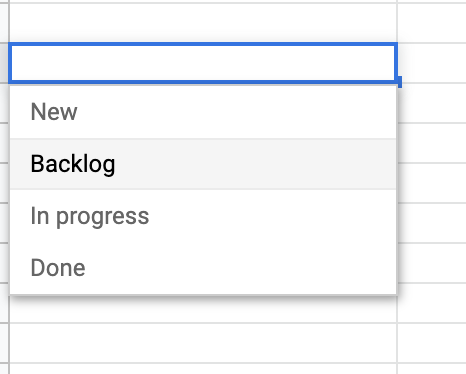Click the row header of the row above active cell
The image size is (466, 374).
[x=4, y=23]
